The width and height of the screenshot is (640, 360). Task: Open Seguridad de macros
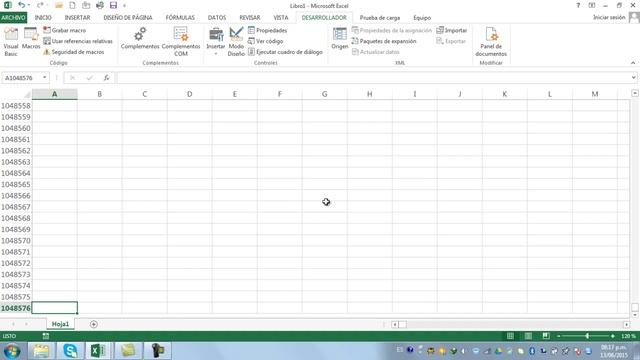click(x=73, y=52)
